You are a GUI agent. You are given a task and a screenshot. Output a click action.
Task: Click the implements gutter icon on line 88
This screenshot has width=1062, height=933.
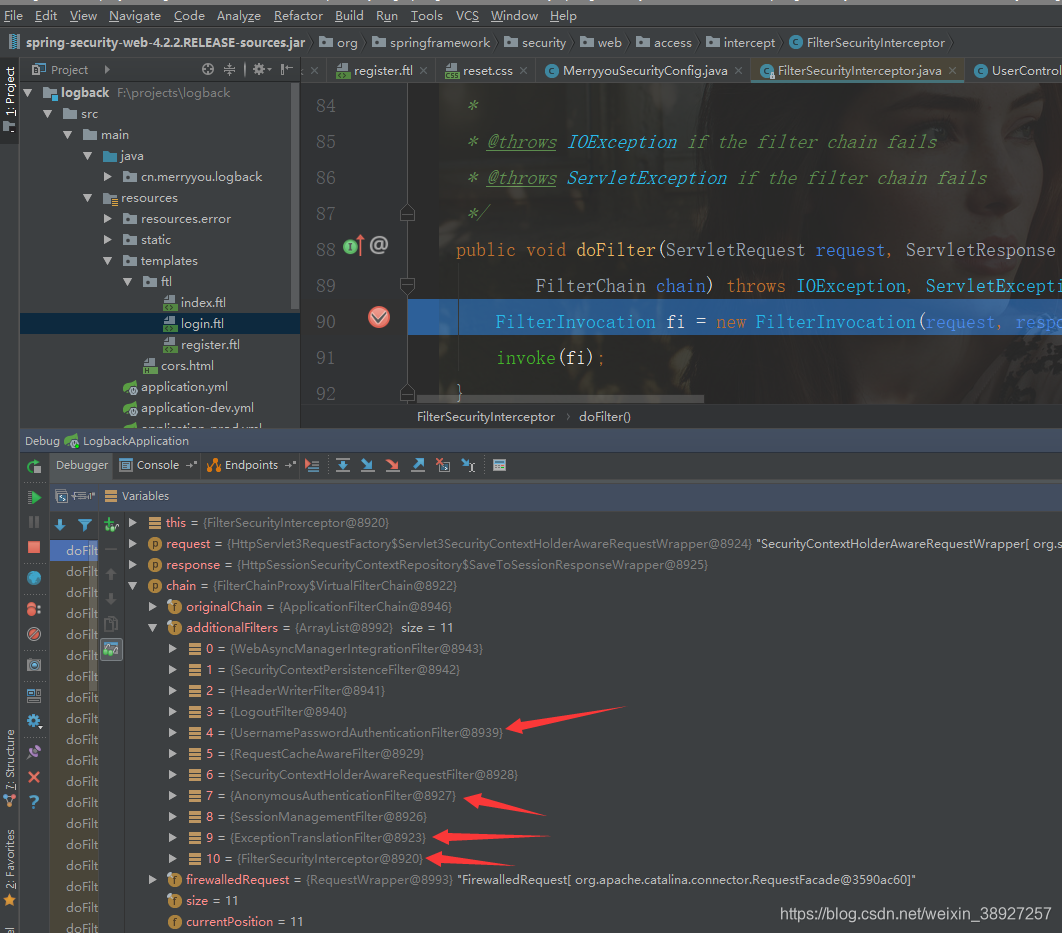pos(354,246)
